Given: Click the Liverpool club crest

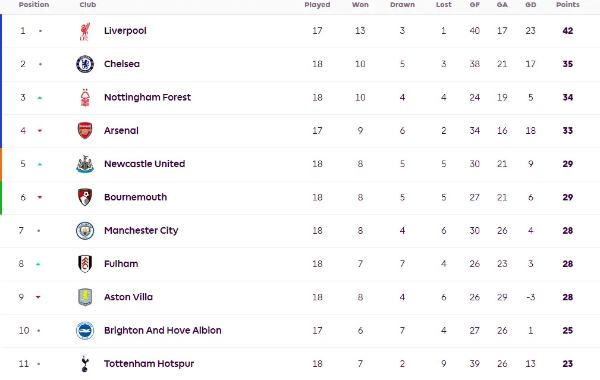Looking at the screenshot, I should pyautogui.click(x=85, y=31).
